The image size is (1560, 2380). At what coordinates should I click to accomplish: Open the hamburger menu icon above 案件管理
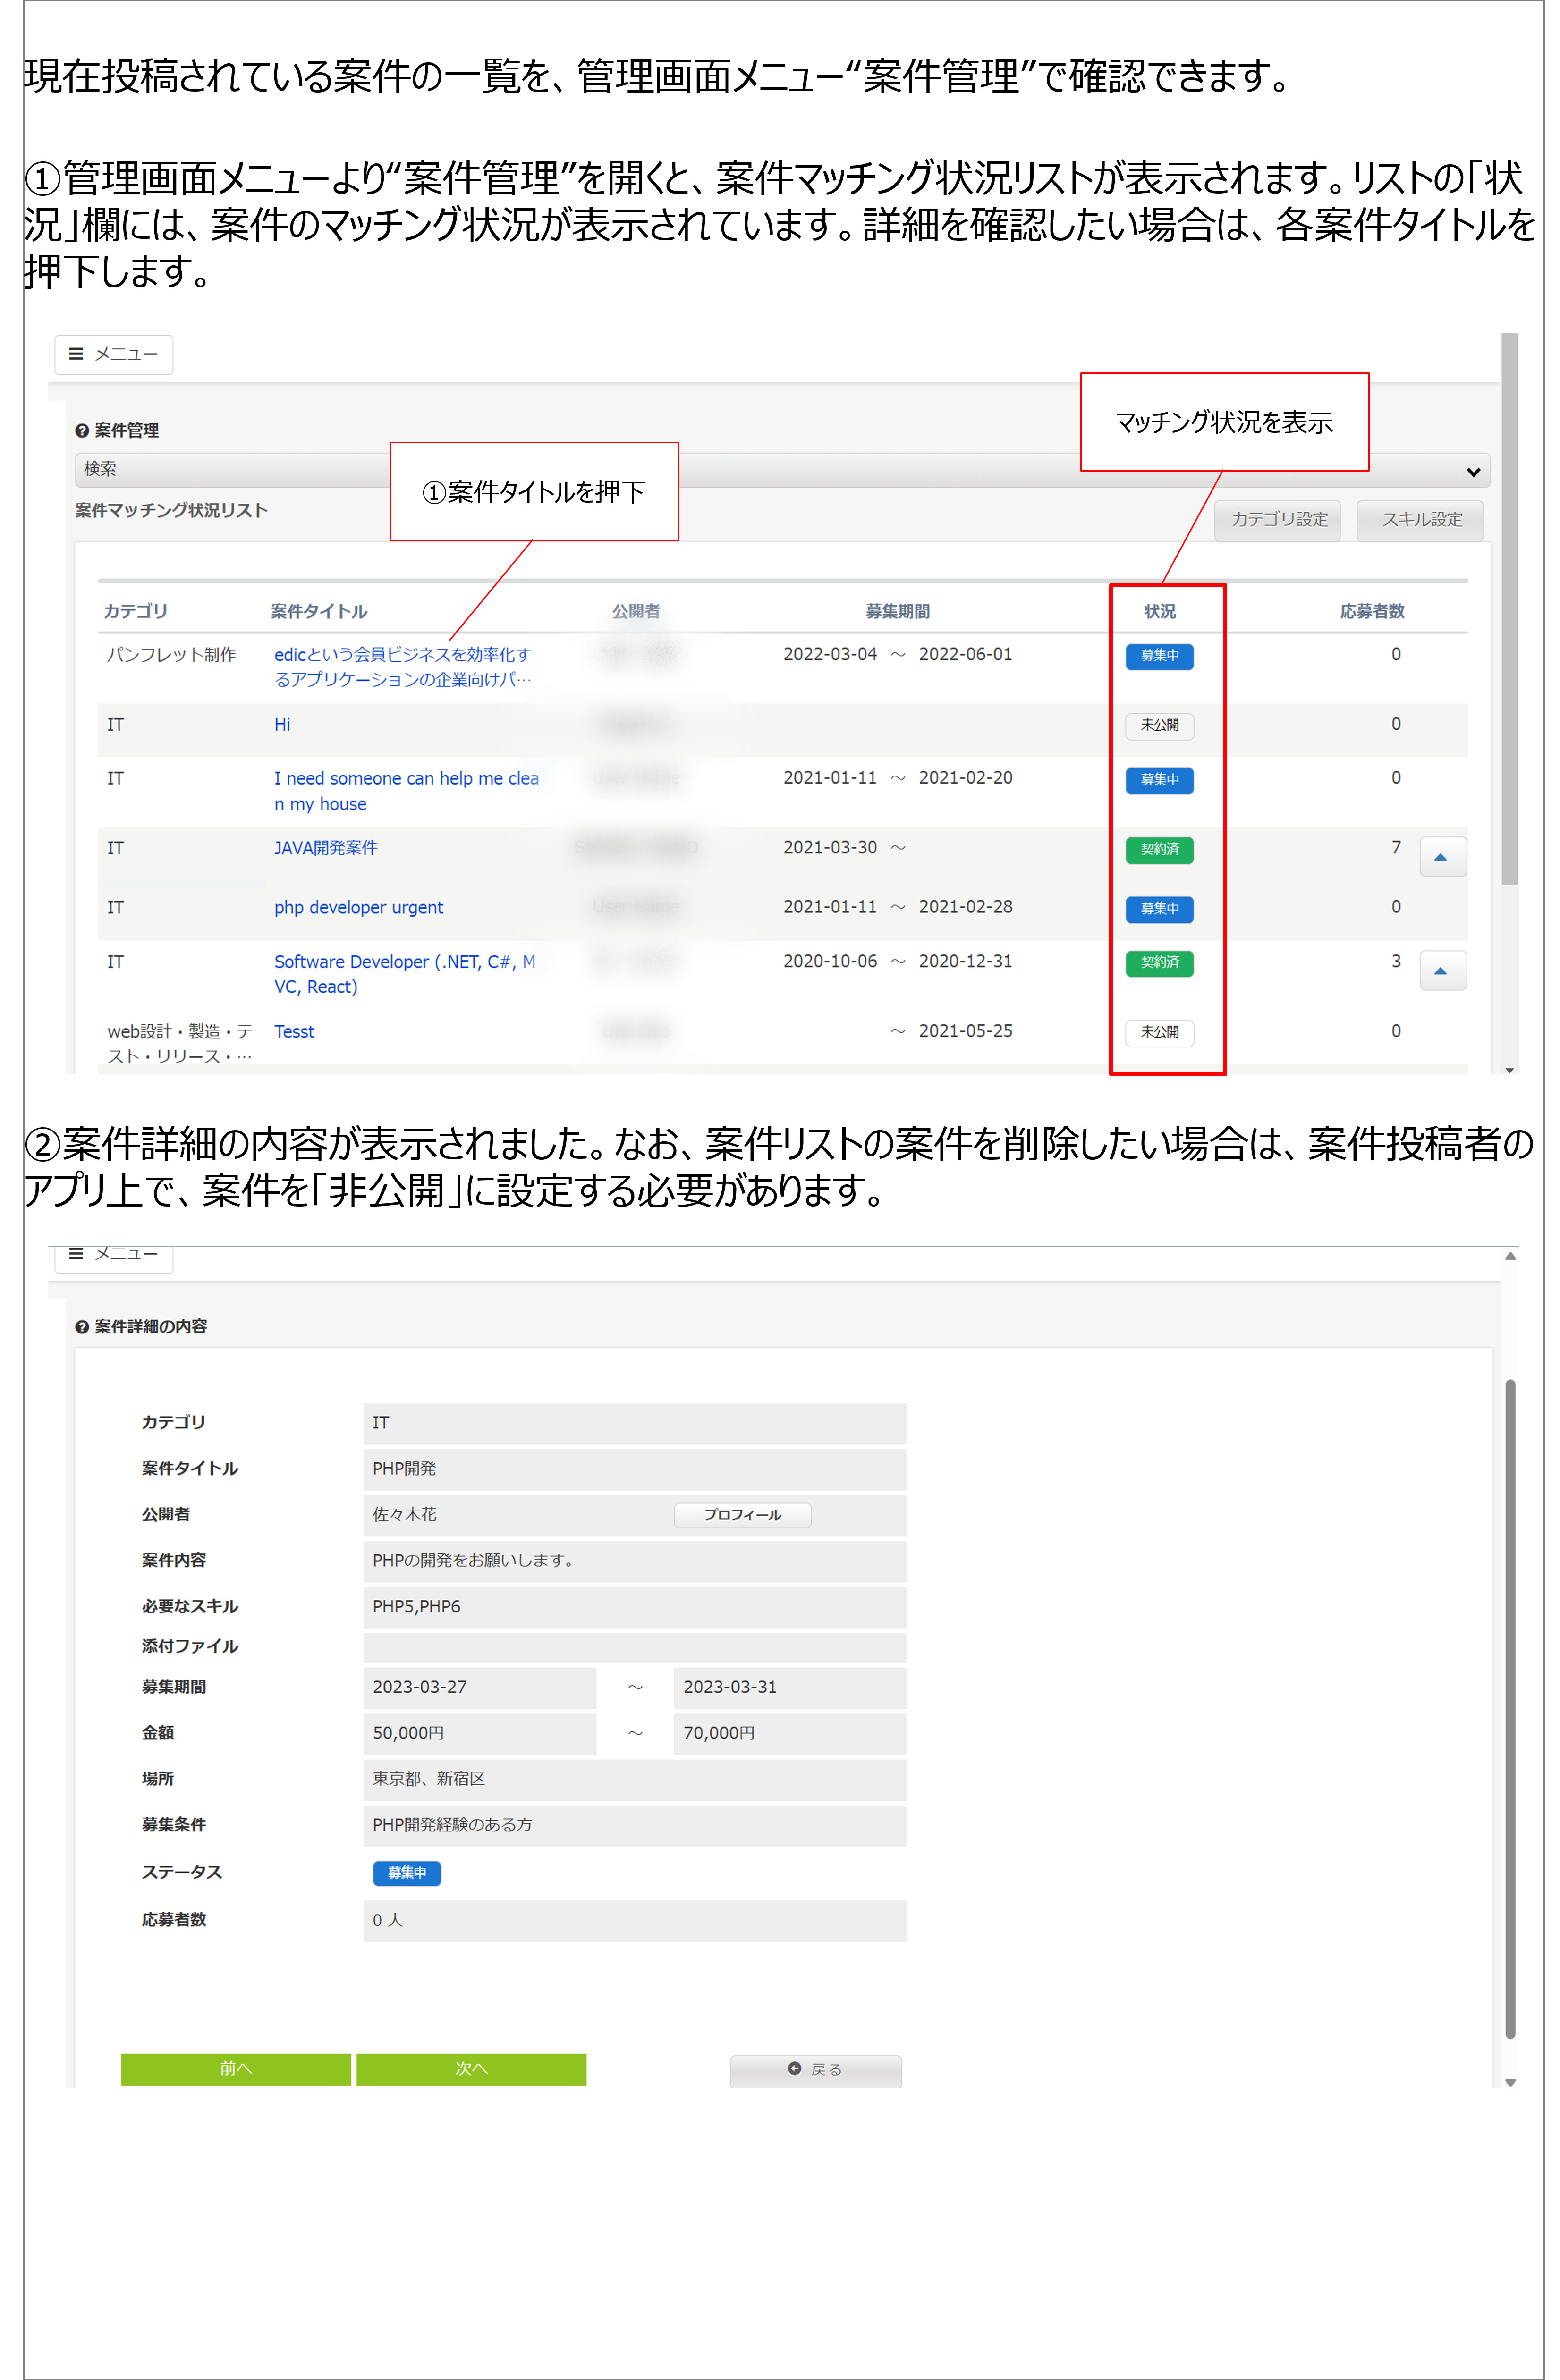[76, 354]
